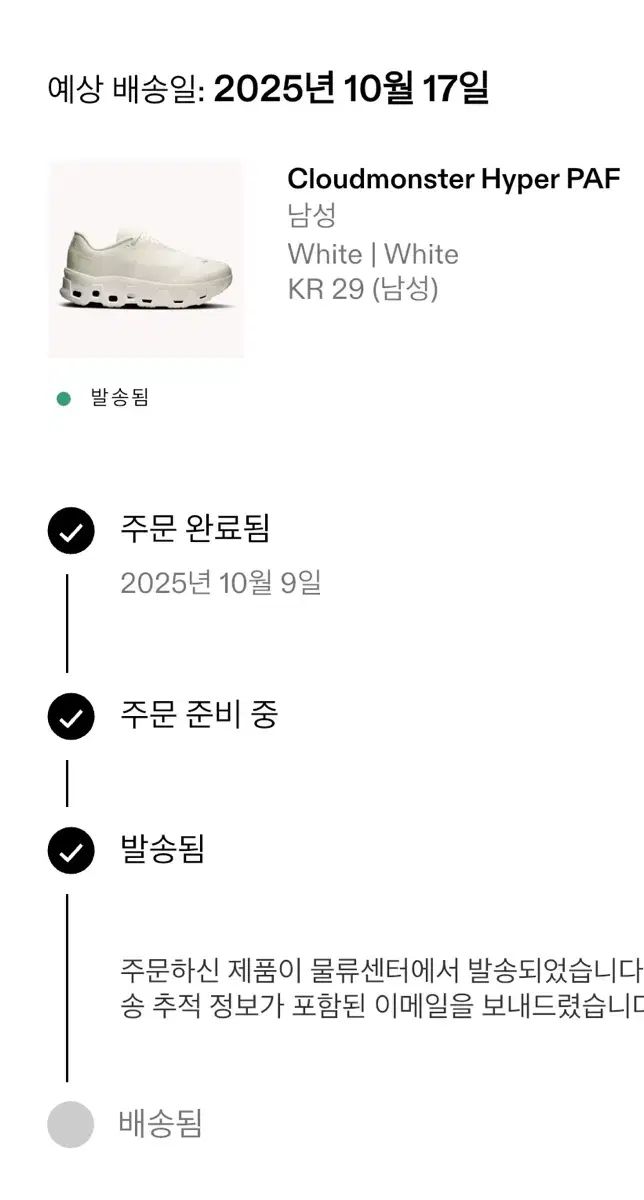The image size is (644, 1200).
Task: Click the estimated delivery date 2025년 10월 17일
Action: [351, 89]
